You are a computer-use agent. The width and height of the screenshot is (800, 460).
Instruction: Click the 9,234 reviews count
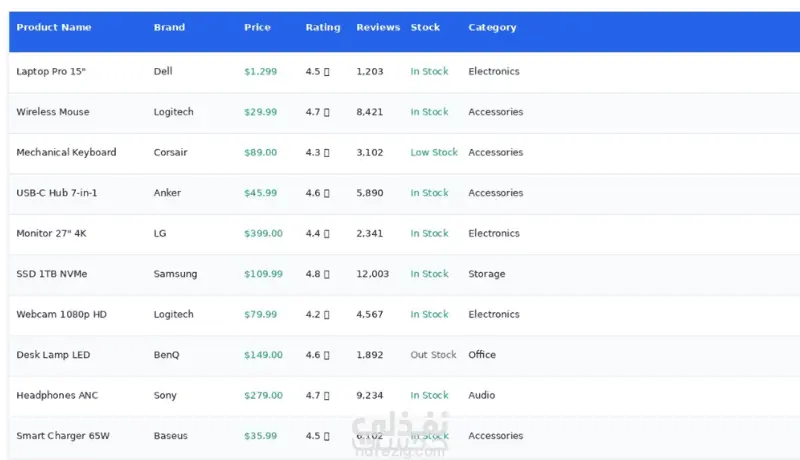(369, 395)
